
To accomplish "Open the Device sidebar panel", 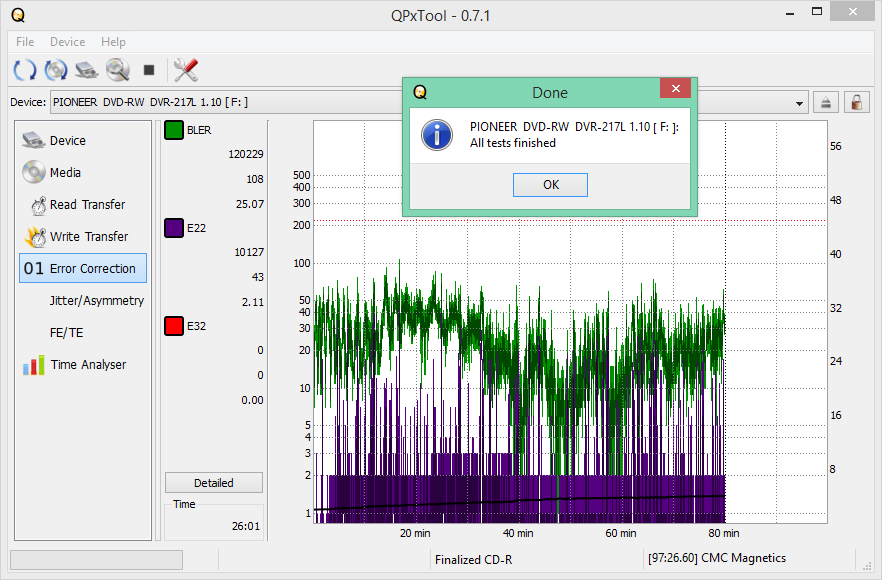I will [83, 140].
